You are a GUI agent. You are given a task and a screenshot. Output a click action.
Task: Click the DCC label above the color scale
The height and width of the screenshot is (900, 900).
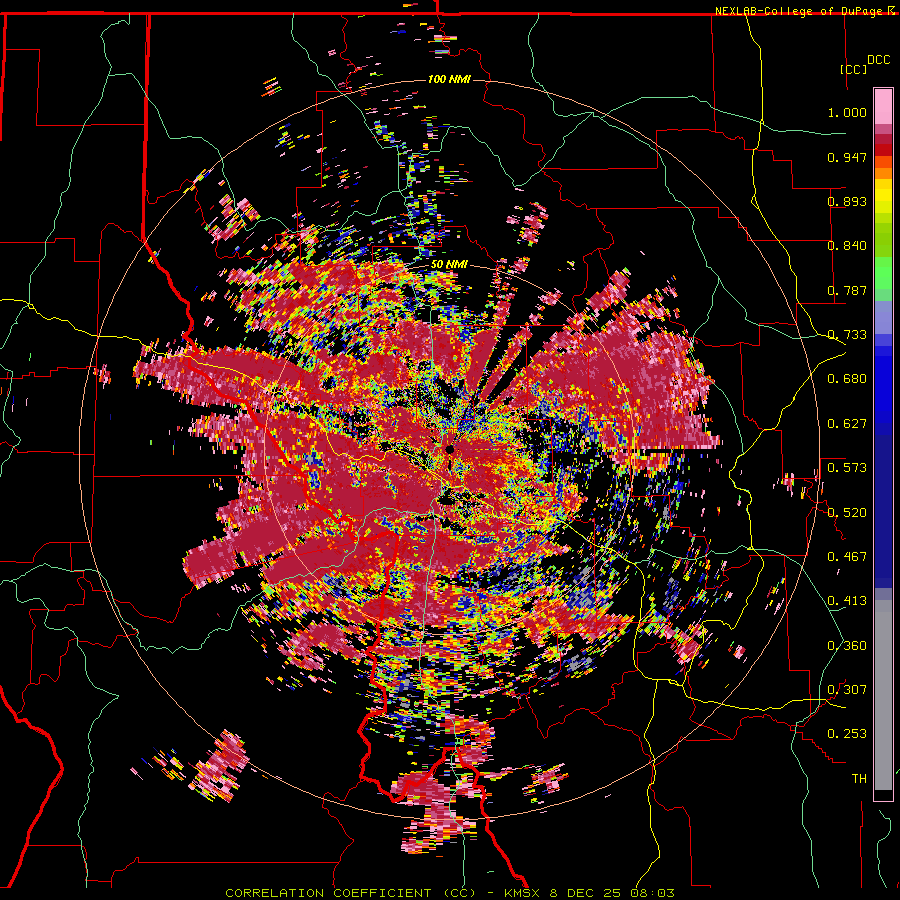tap(878, 60)
